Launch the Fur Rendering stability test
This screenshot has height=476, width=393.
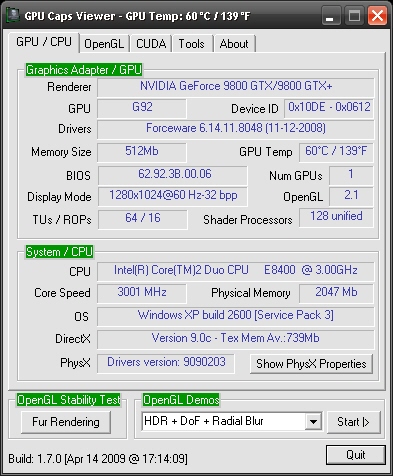[x=66, y=422]
